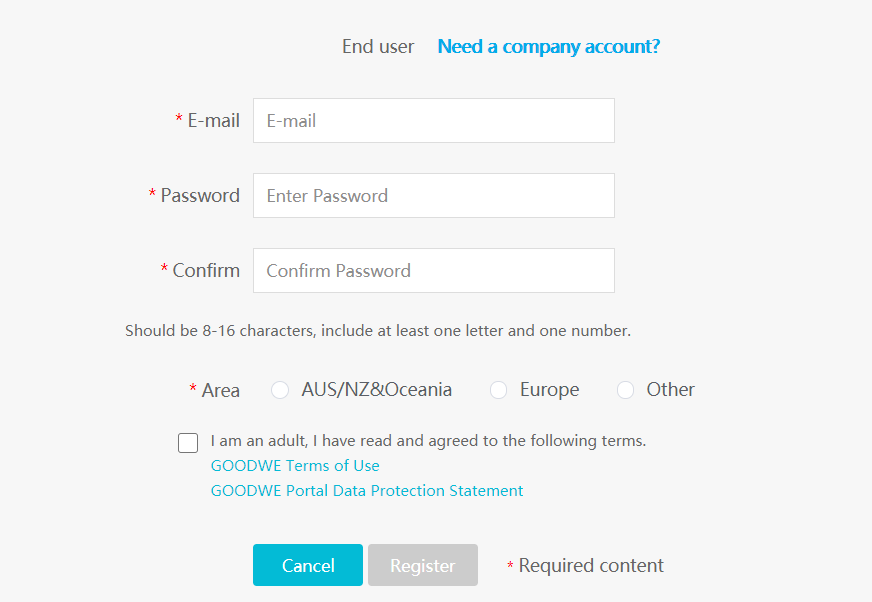
Task: Click the password length hint text
Action: click(x=377, y=331)
